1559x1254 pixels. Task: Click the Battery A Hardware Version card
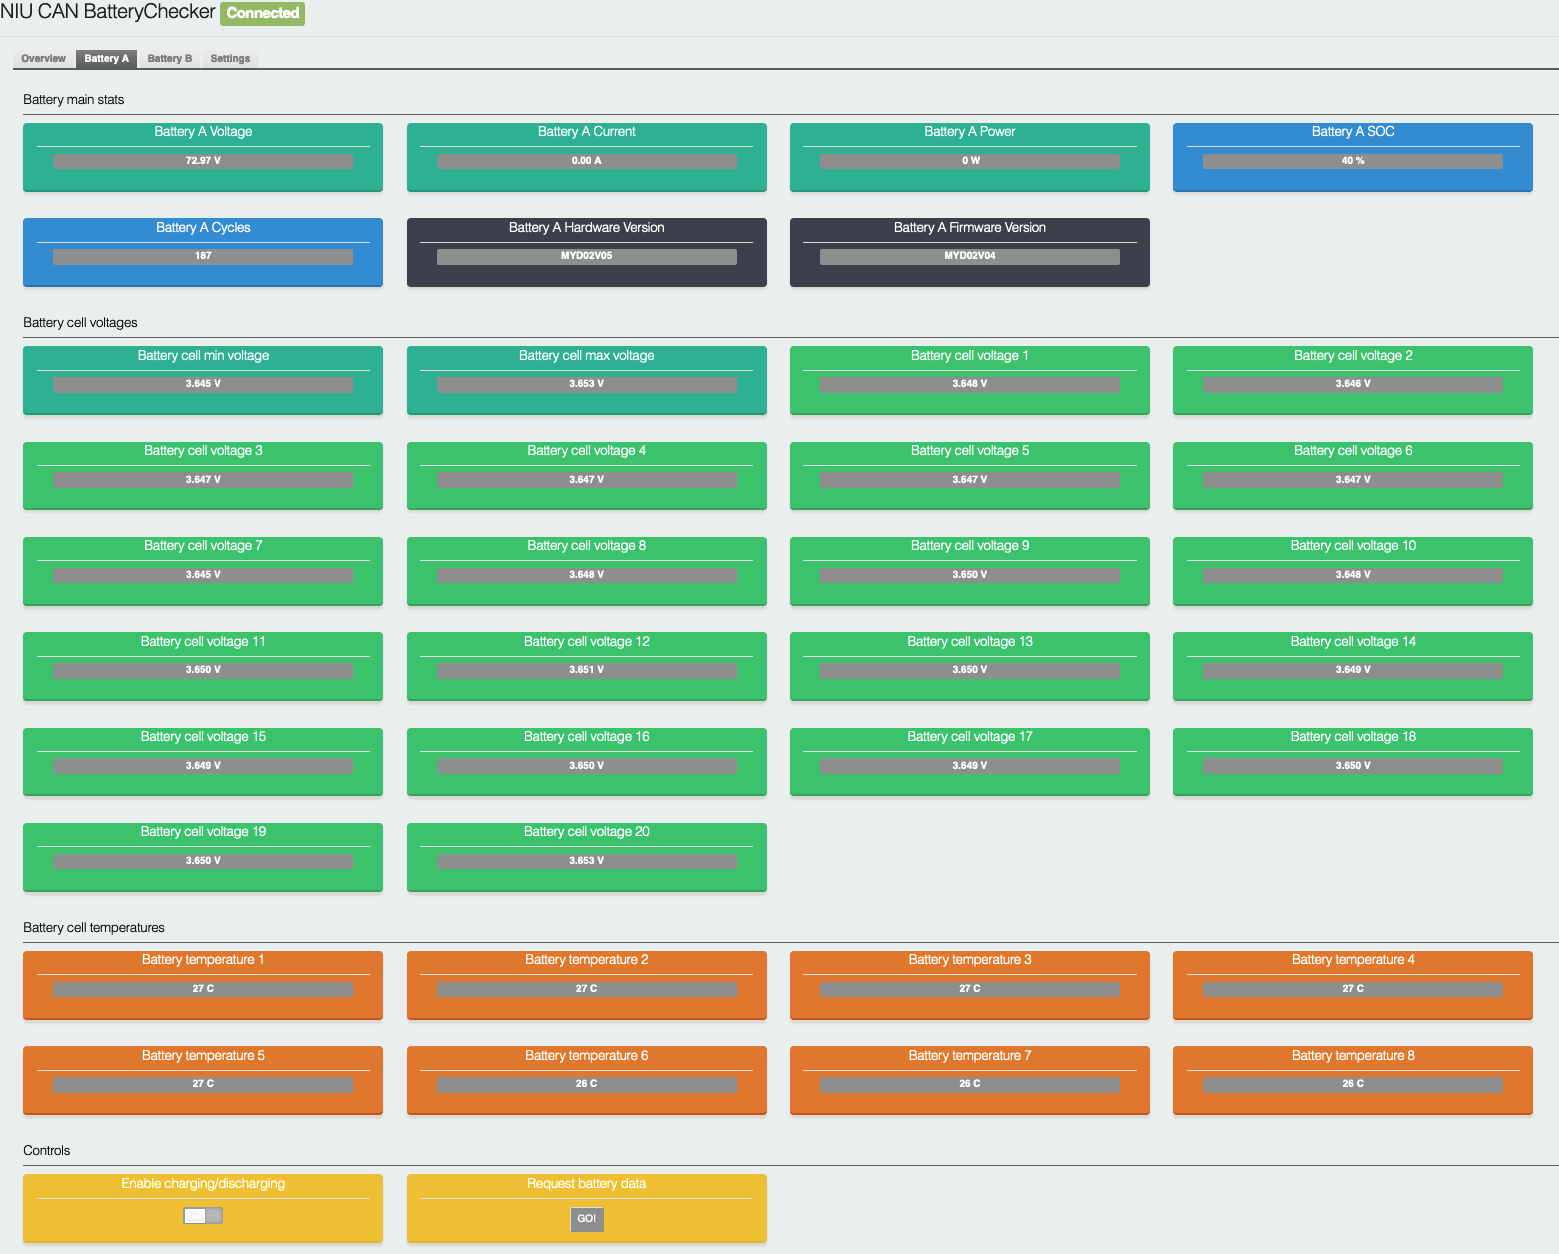586,252
